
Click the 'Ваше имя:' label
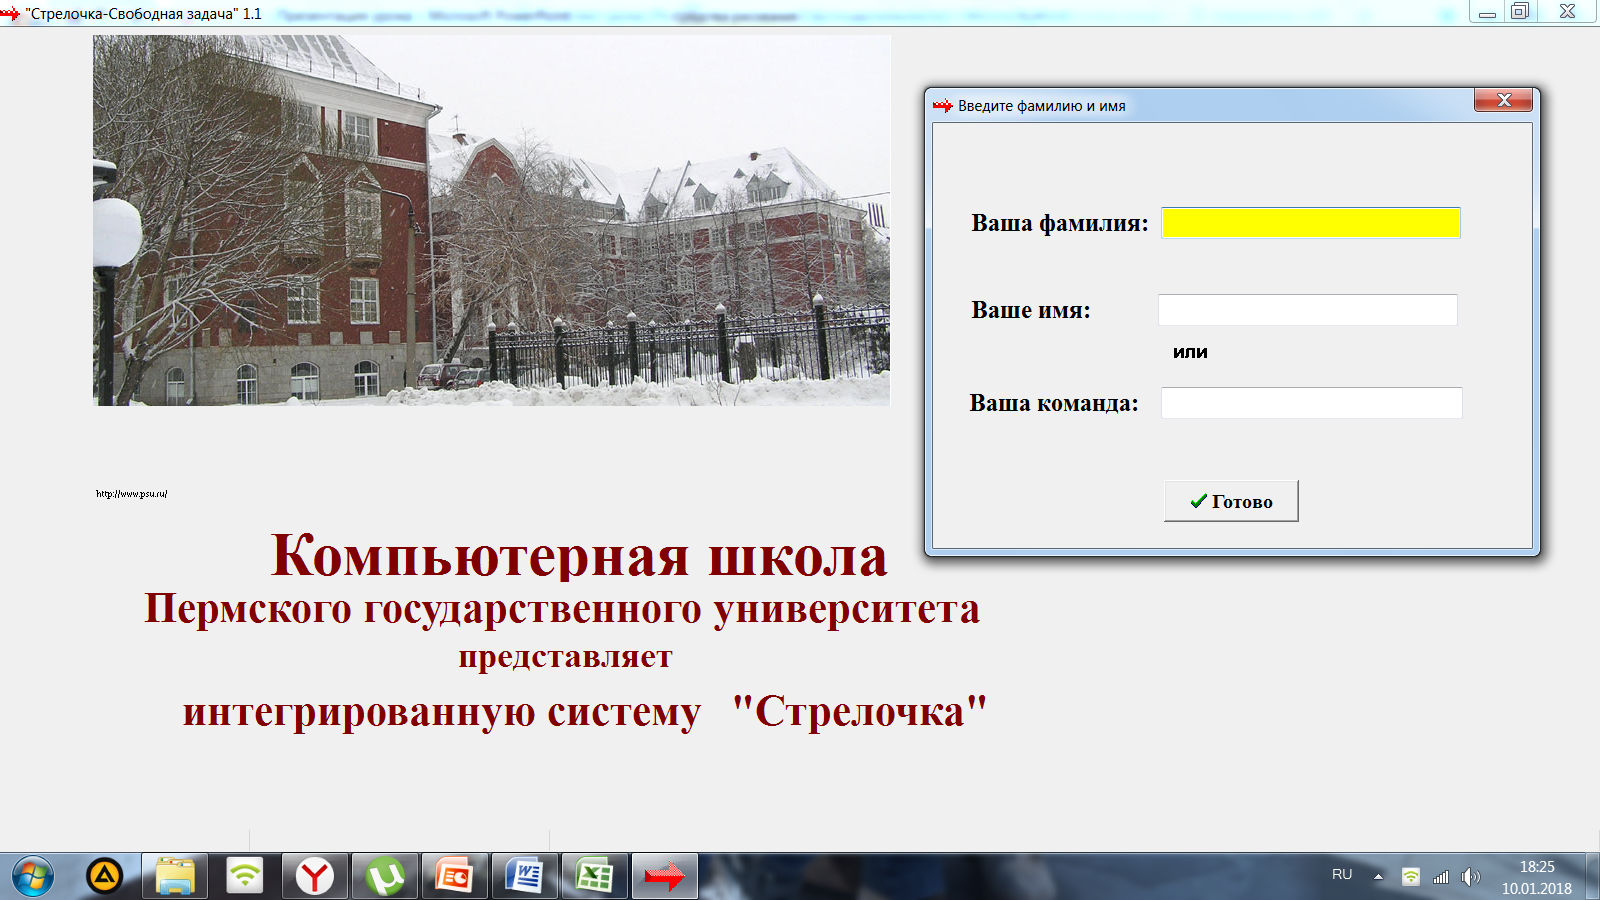pos(1031,310)
